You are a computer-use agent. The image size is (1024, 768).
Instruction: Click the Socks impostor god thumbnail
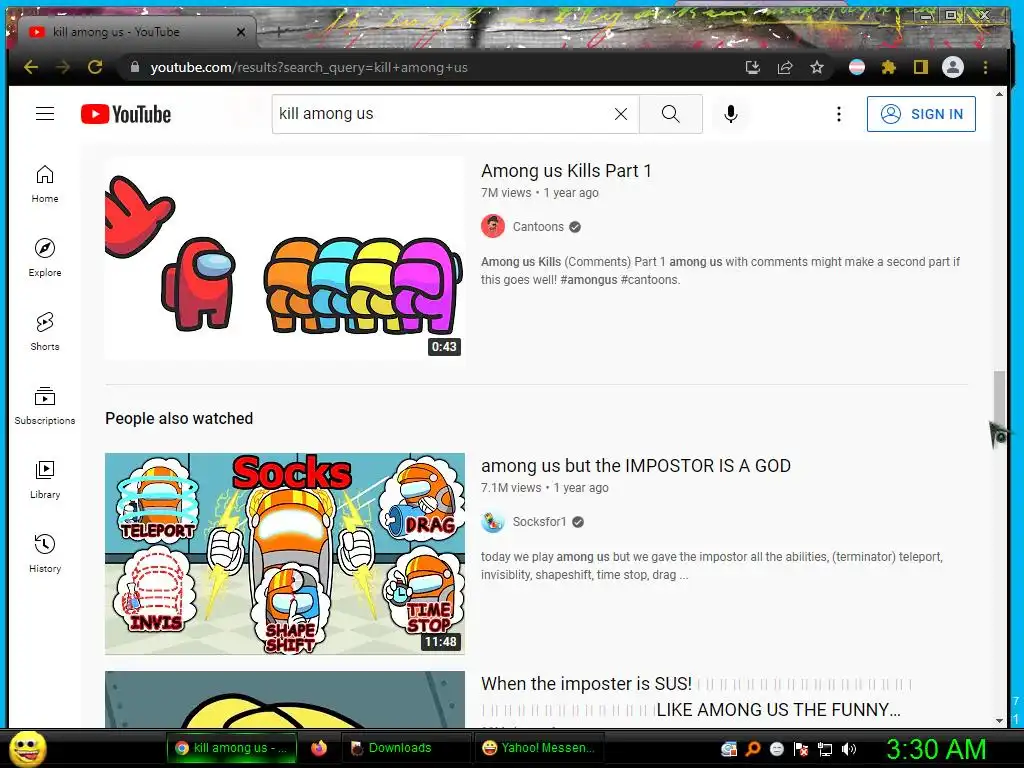coord(285,554)
